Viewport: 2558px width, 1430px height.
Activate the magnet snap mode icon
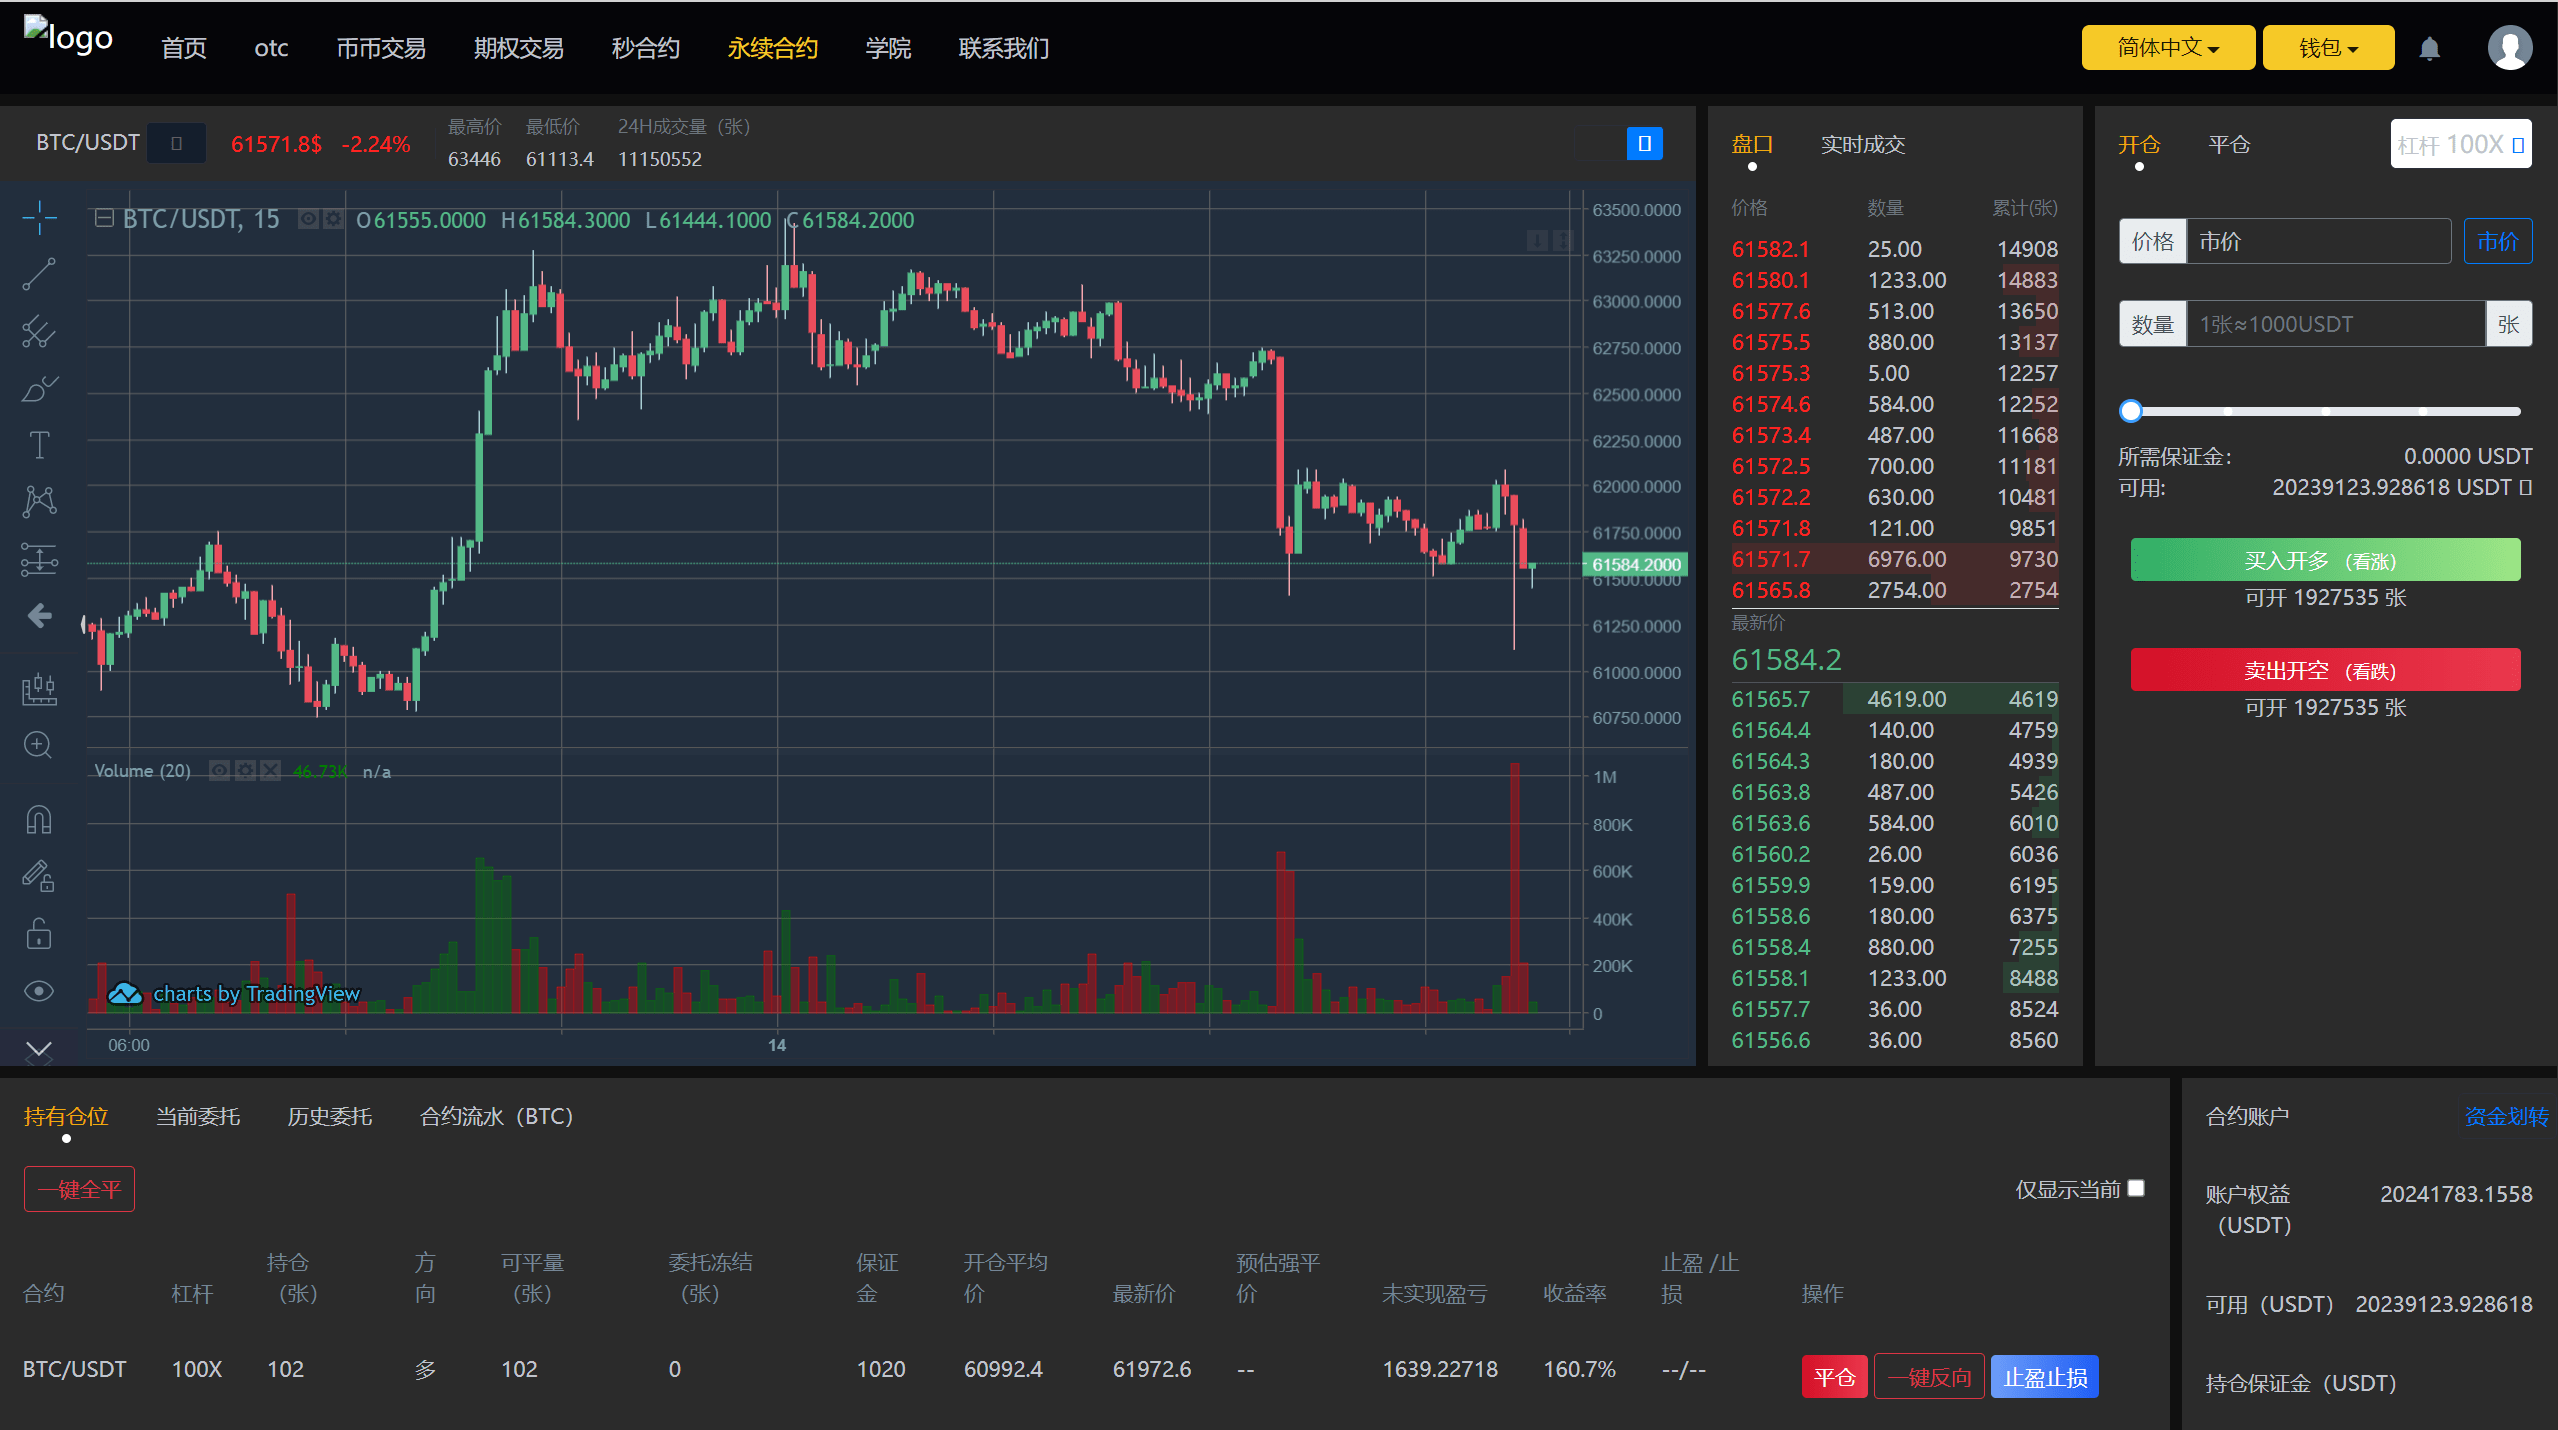click(x=39, y=820)
